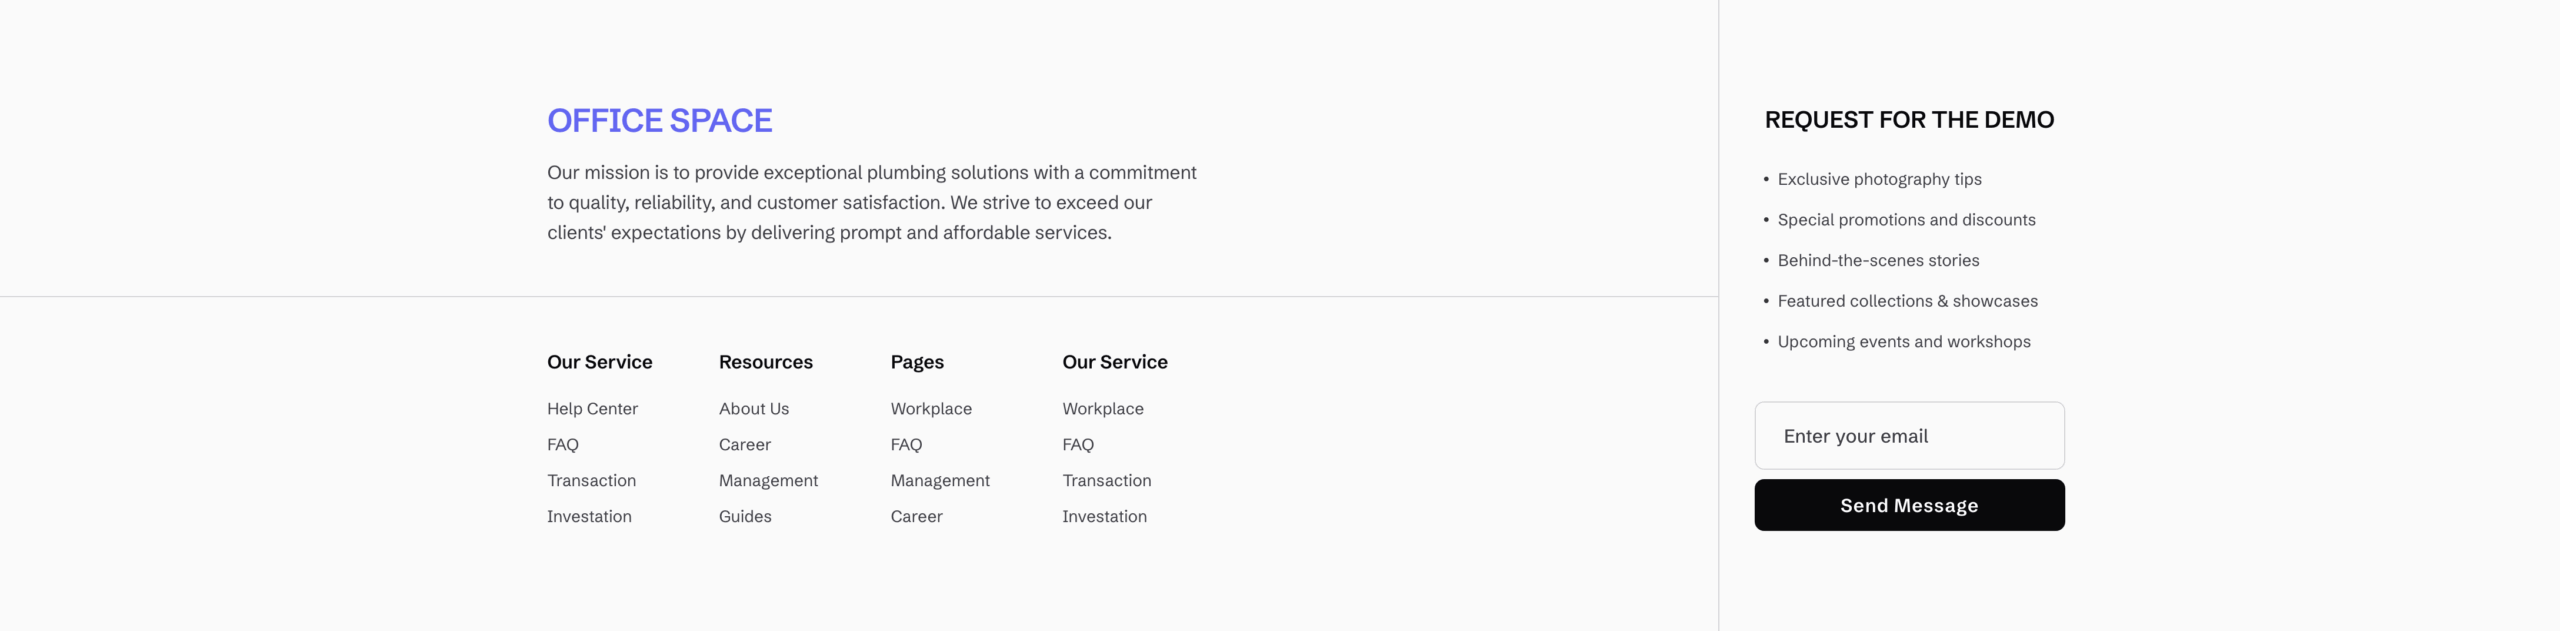Open FAQ under first Our Service column
The height and width of the screenshot is (631, 2560).
click(563, 445)
